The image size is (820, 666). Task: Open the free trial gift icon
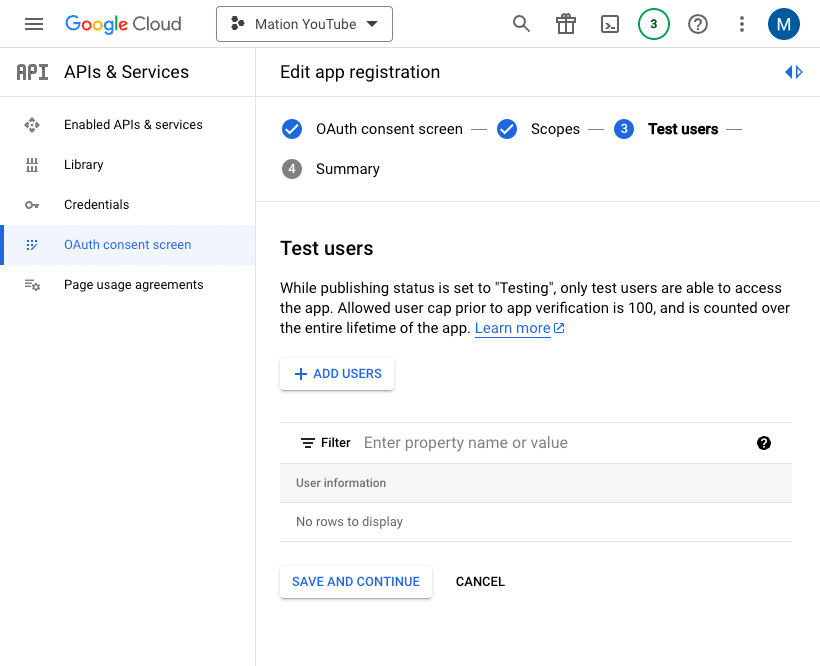[566, 24]
